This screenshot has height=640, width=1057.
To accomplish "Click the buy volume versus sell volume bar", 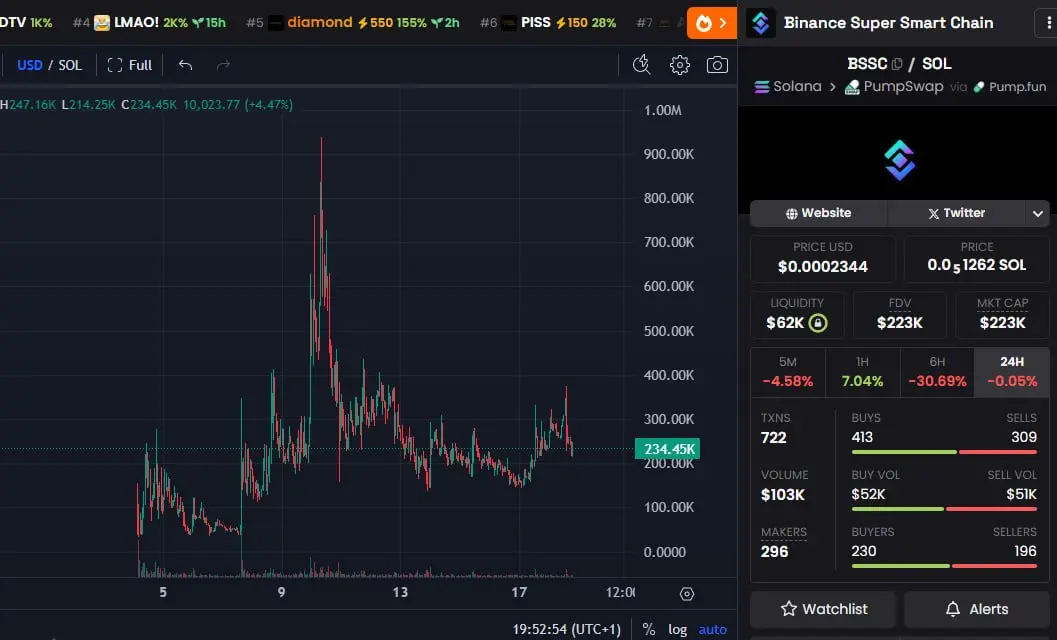I will (944, 509).
